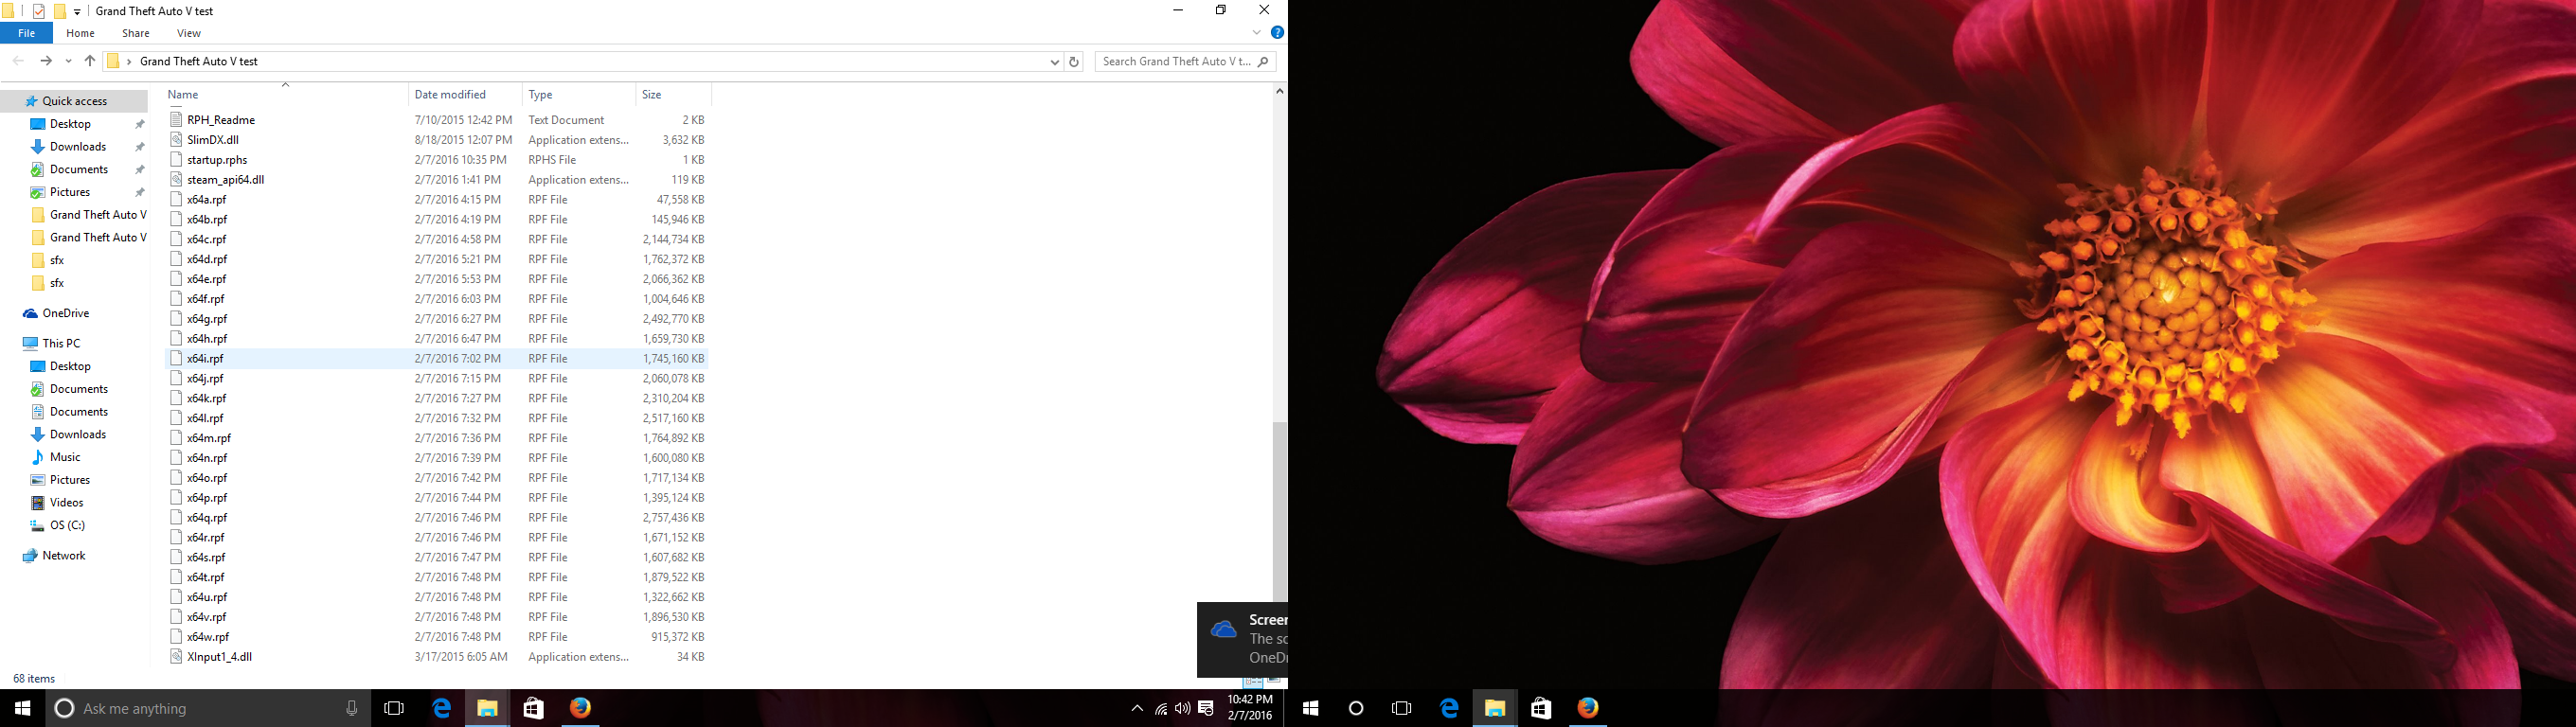This screenshot has width=2576, height=727.
Task: Click the RPHS File type cell
Action: click(552, 160)
